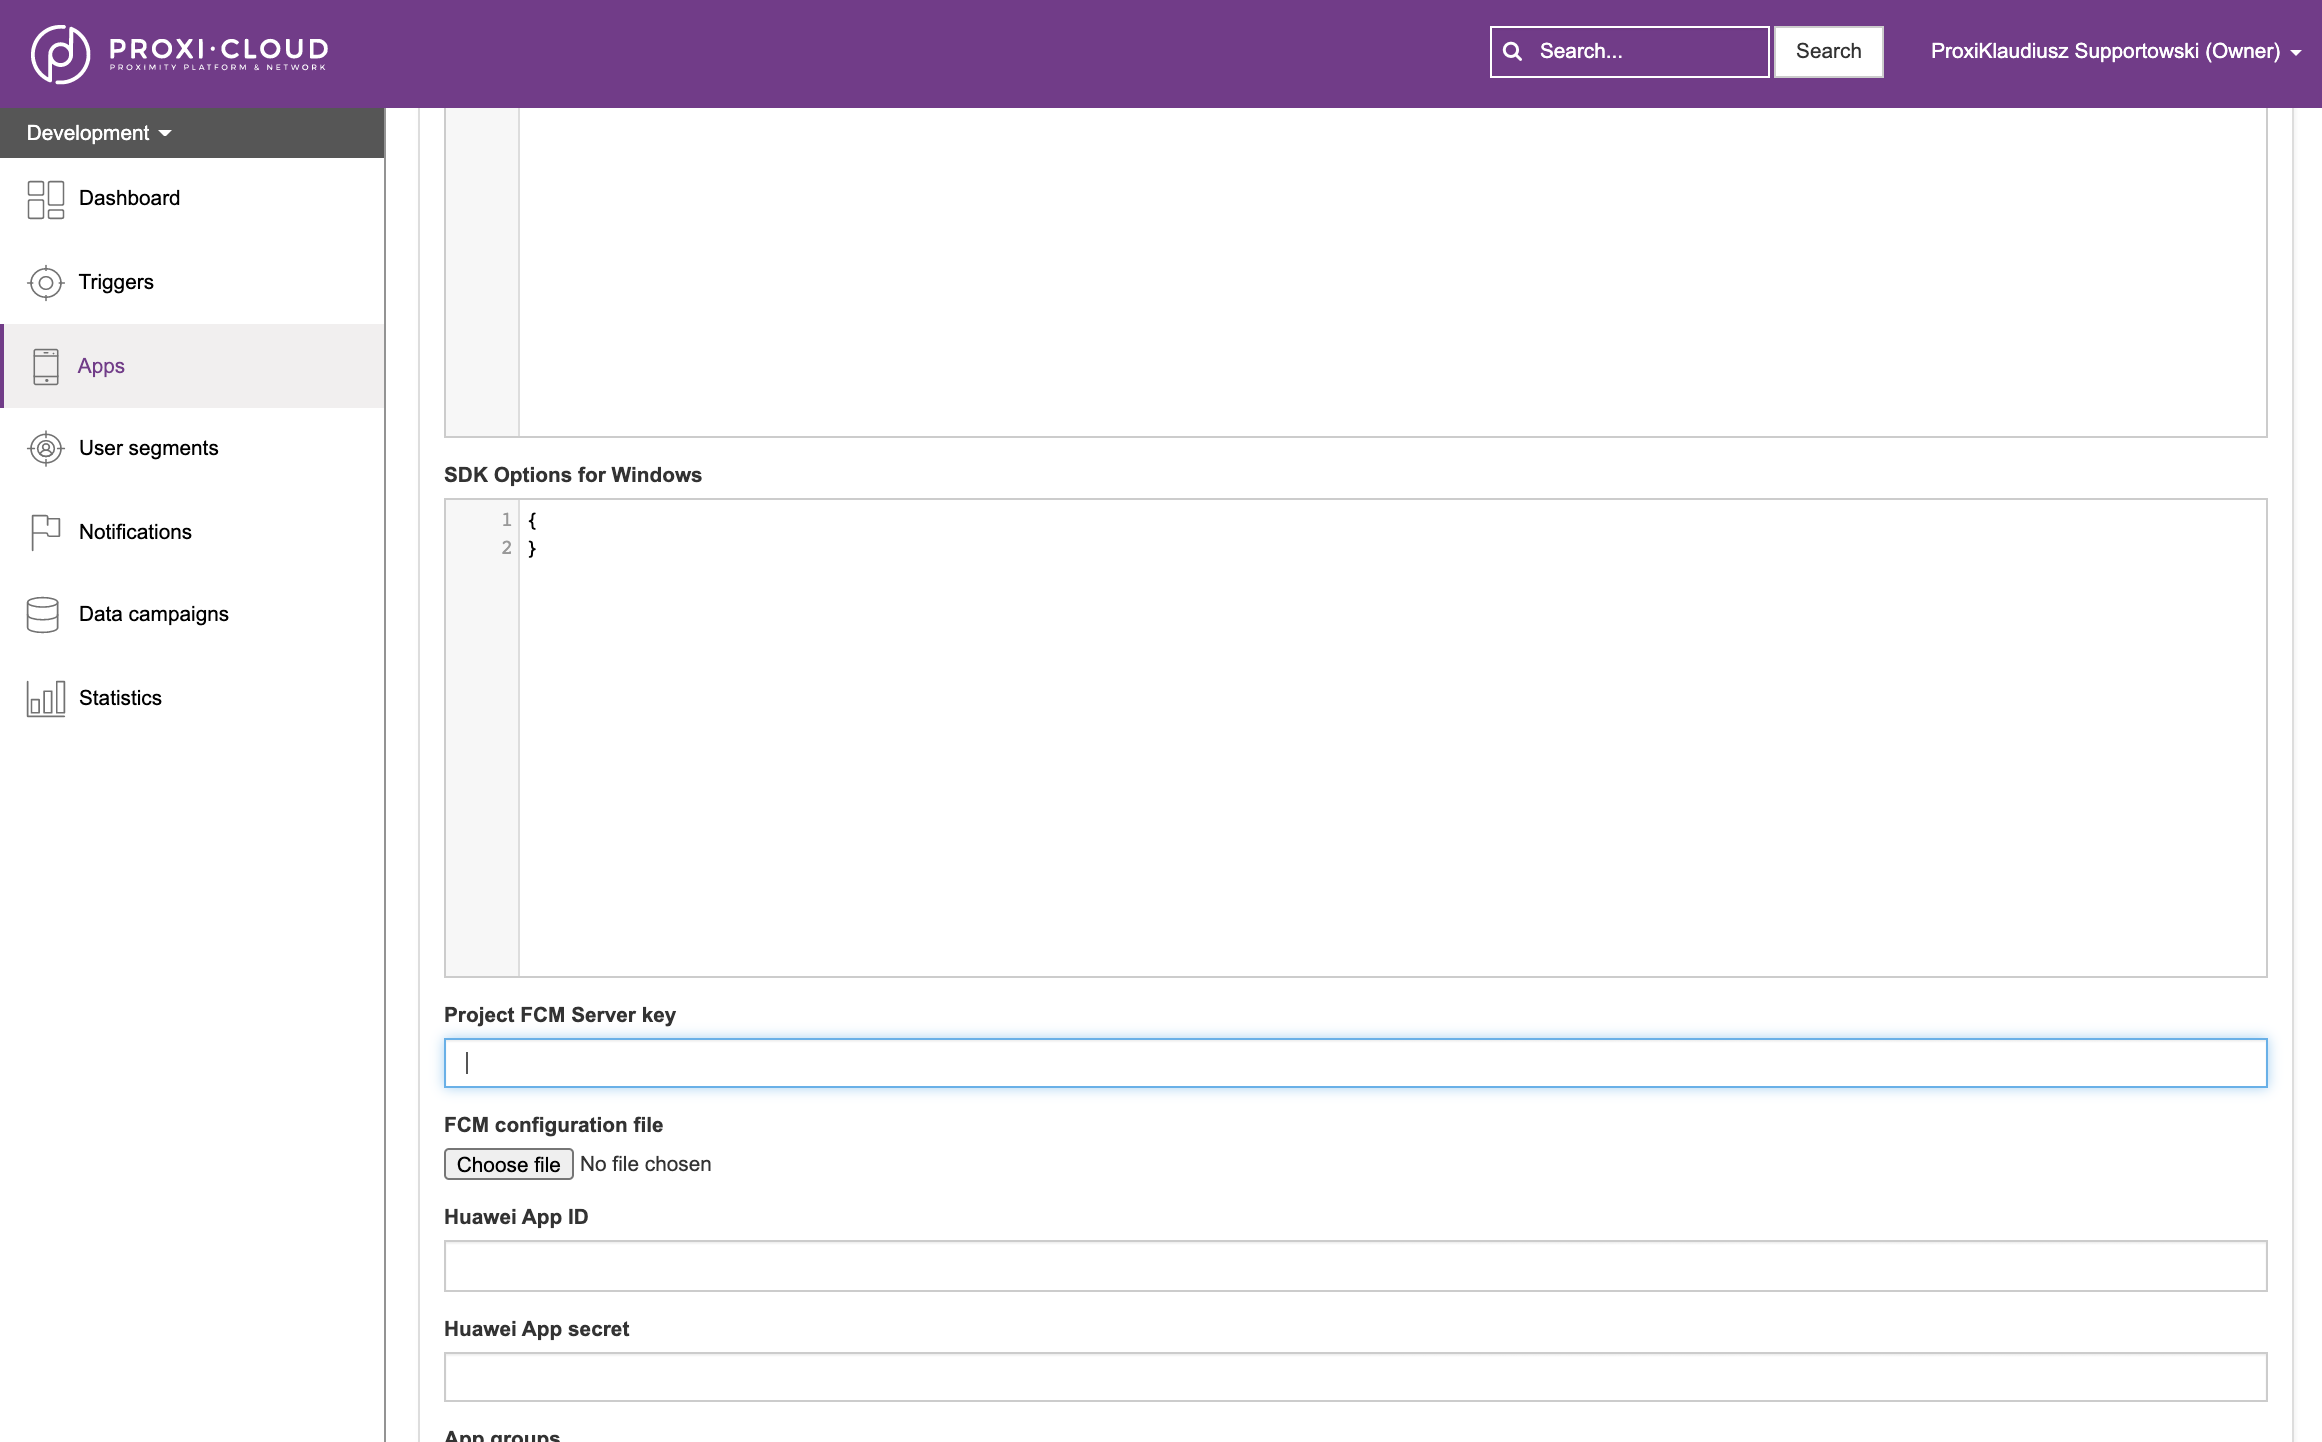Click the Apps icon in sidebar
Viewport: 2322px width, 1442px height.
pos(45,365)
